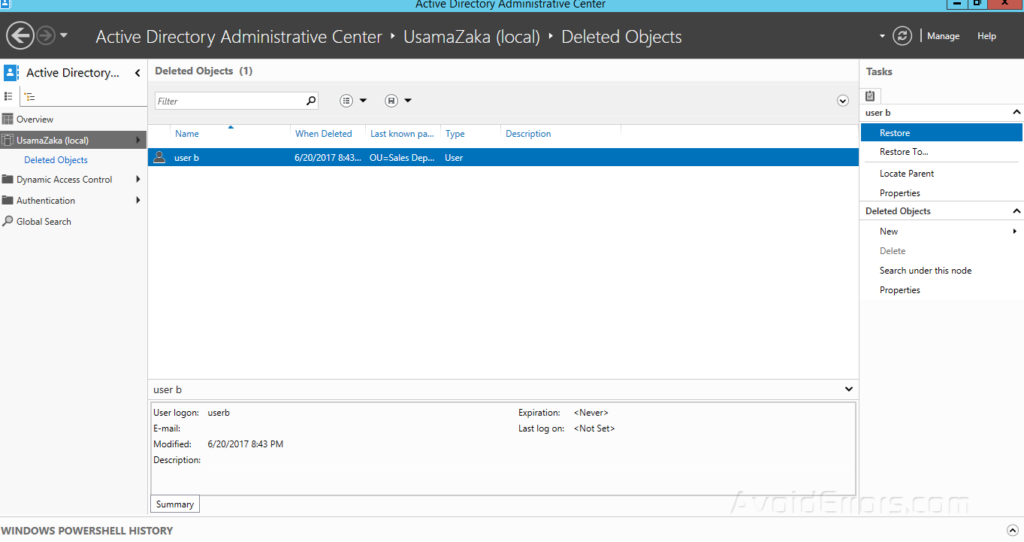Open the saved queries dropdown
The image size is (1024, 542).
398,101
